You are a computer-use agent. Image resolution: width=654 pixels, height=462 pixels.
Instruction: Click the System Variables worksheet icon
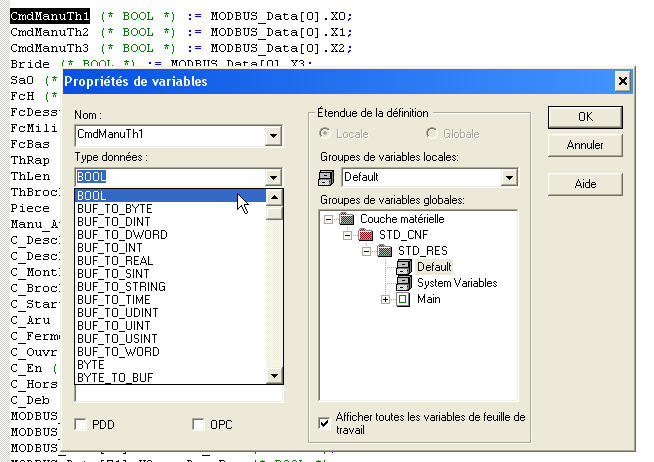pos(403,283)
